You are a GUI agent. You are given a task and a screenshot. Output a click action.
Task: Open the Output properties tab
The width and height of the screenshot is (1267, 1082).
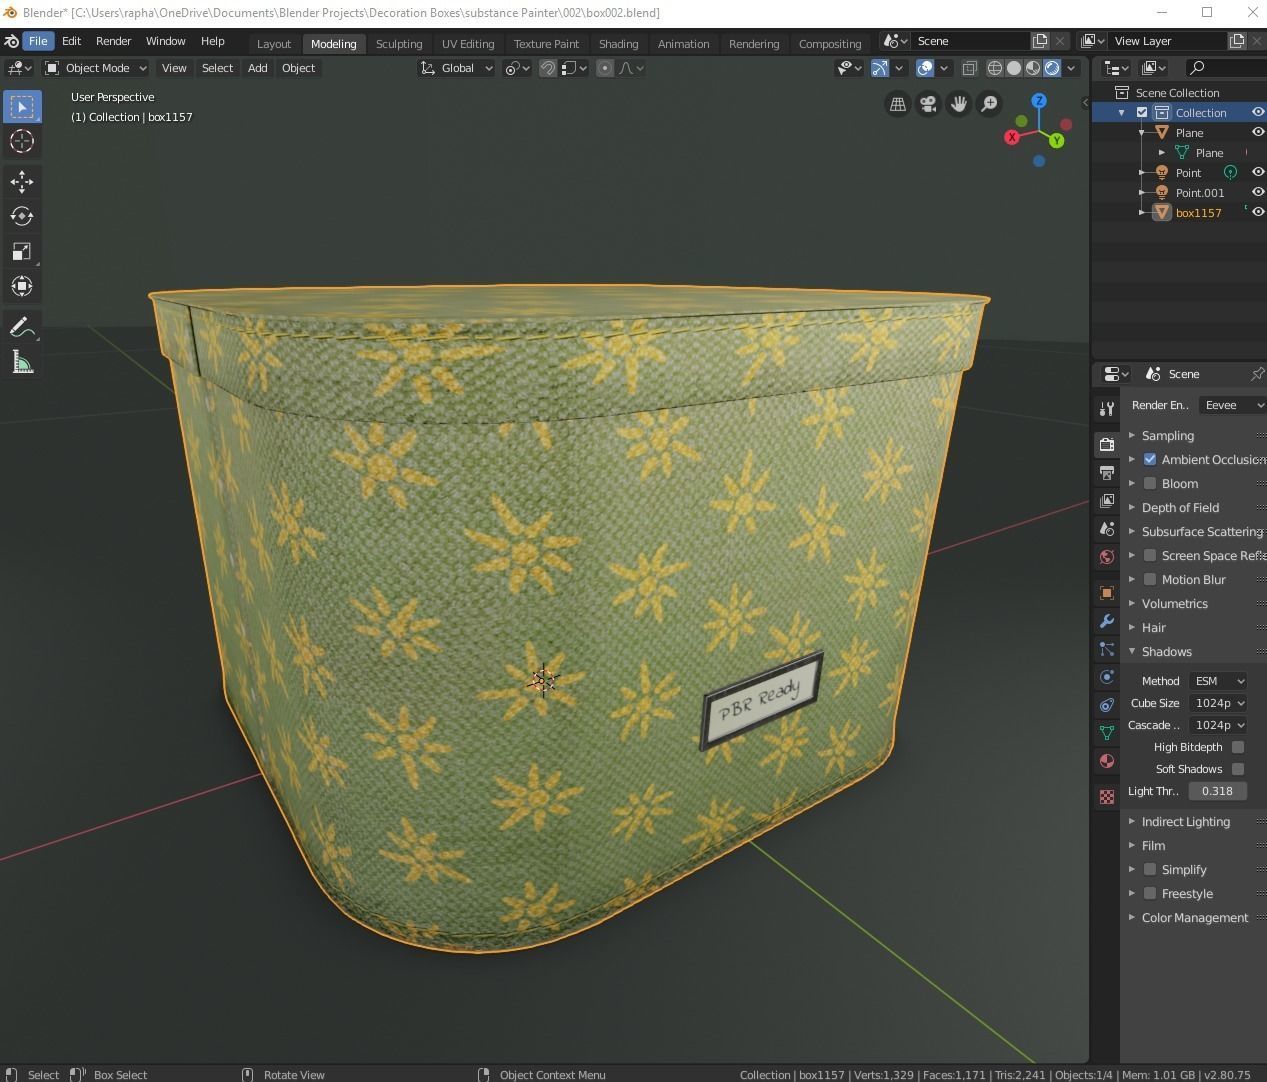(1106, 473)
